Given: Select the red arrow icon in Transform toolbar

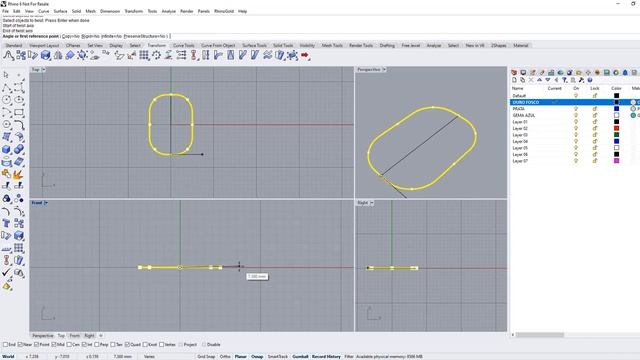Looking at the screenshot, I should click(x=305, y=55).
